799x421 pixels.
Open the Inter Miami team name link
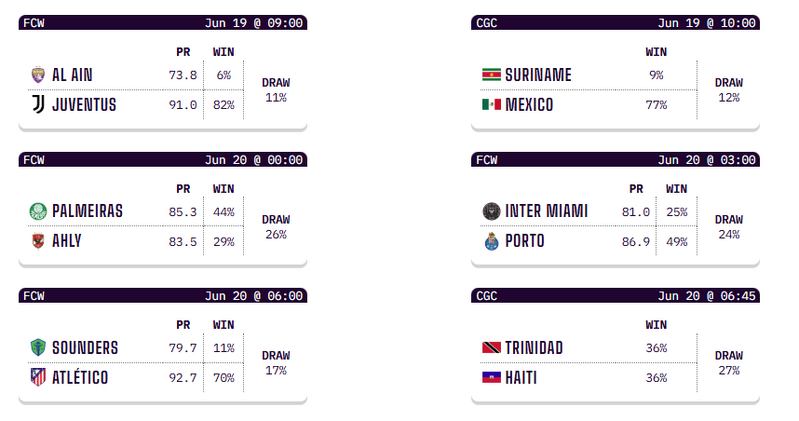(x=546, y=211)
